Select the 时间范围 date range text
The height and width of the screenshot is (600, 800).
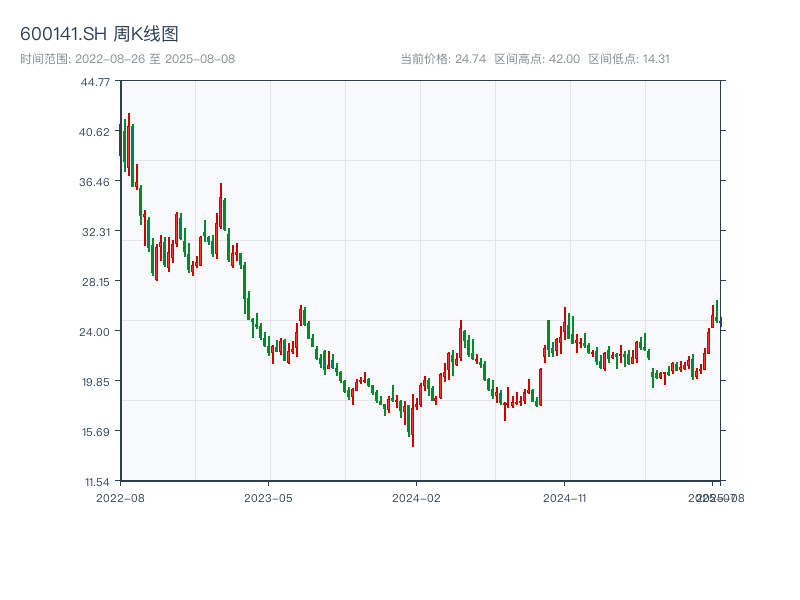(127, 59)
